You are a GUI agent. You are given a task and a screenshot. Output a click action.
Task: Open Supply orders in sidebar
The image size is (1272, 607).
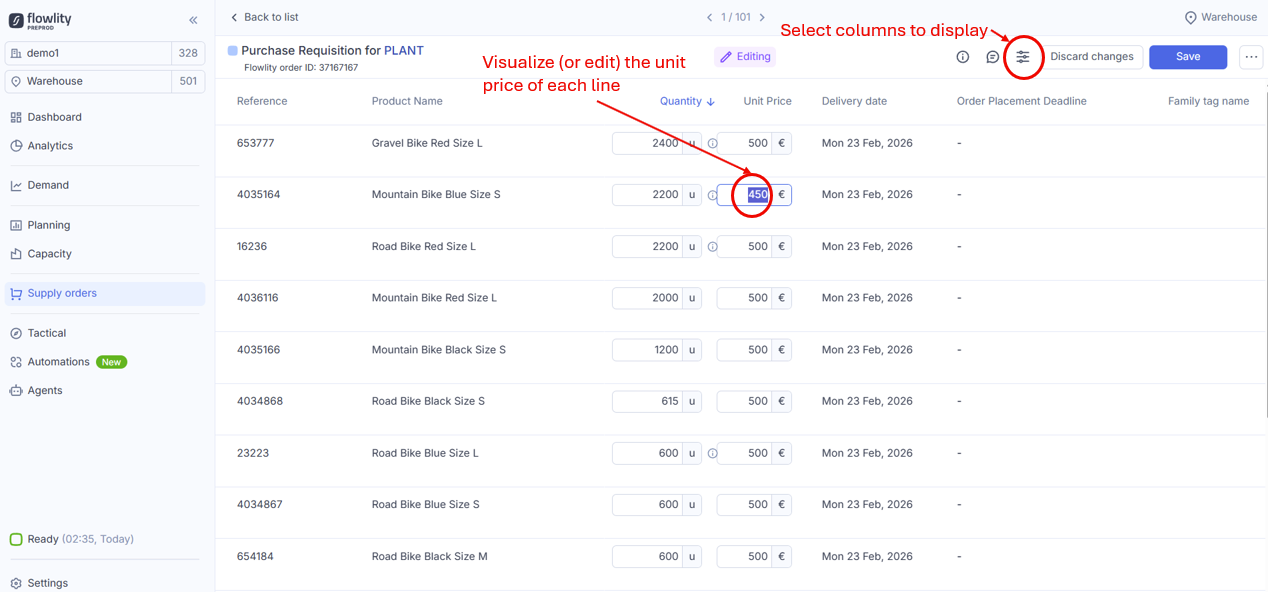[x=62, y=293]
